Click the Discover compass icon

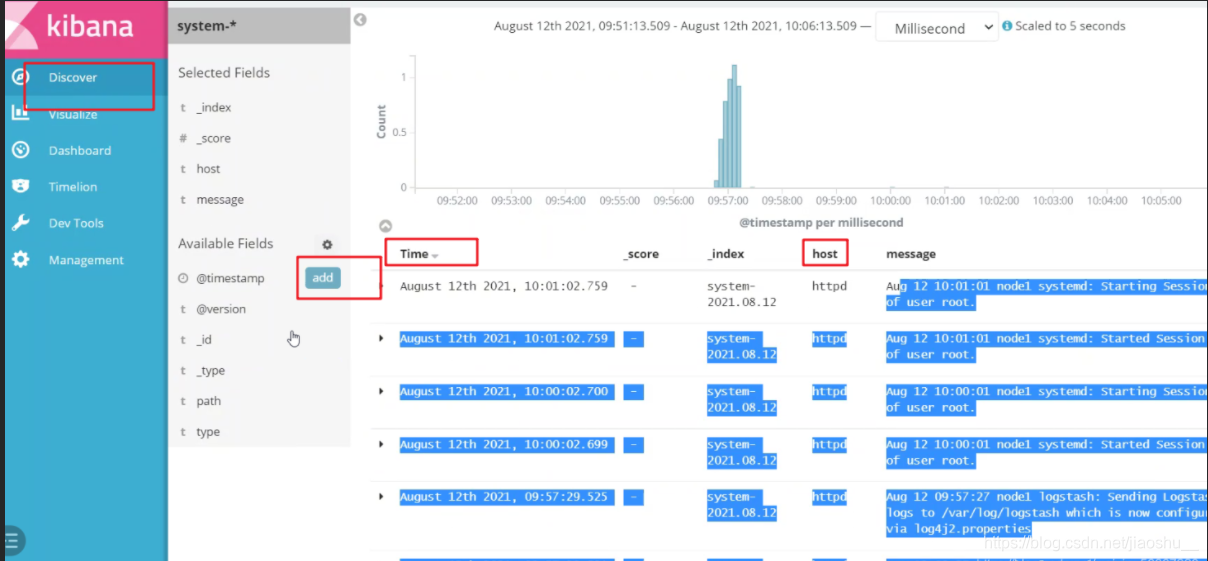(20, 77)
